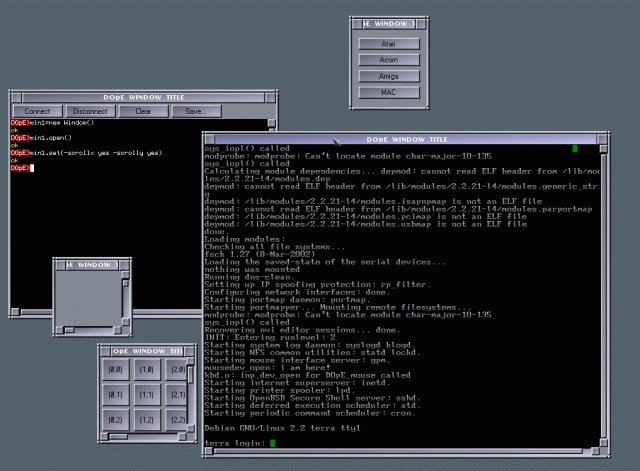Clear the DOpE command terminal

(x=143, y=111)
